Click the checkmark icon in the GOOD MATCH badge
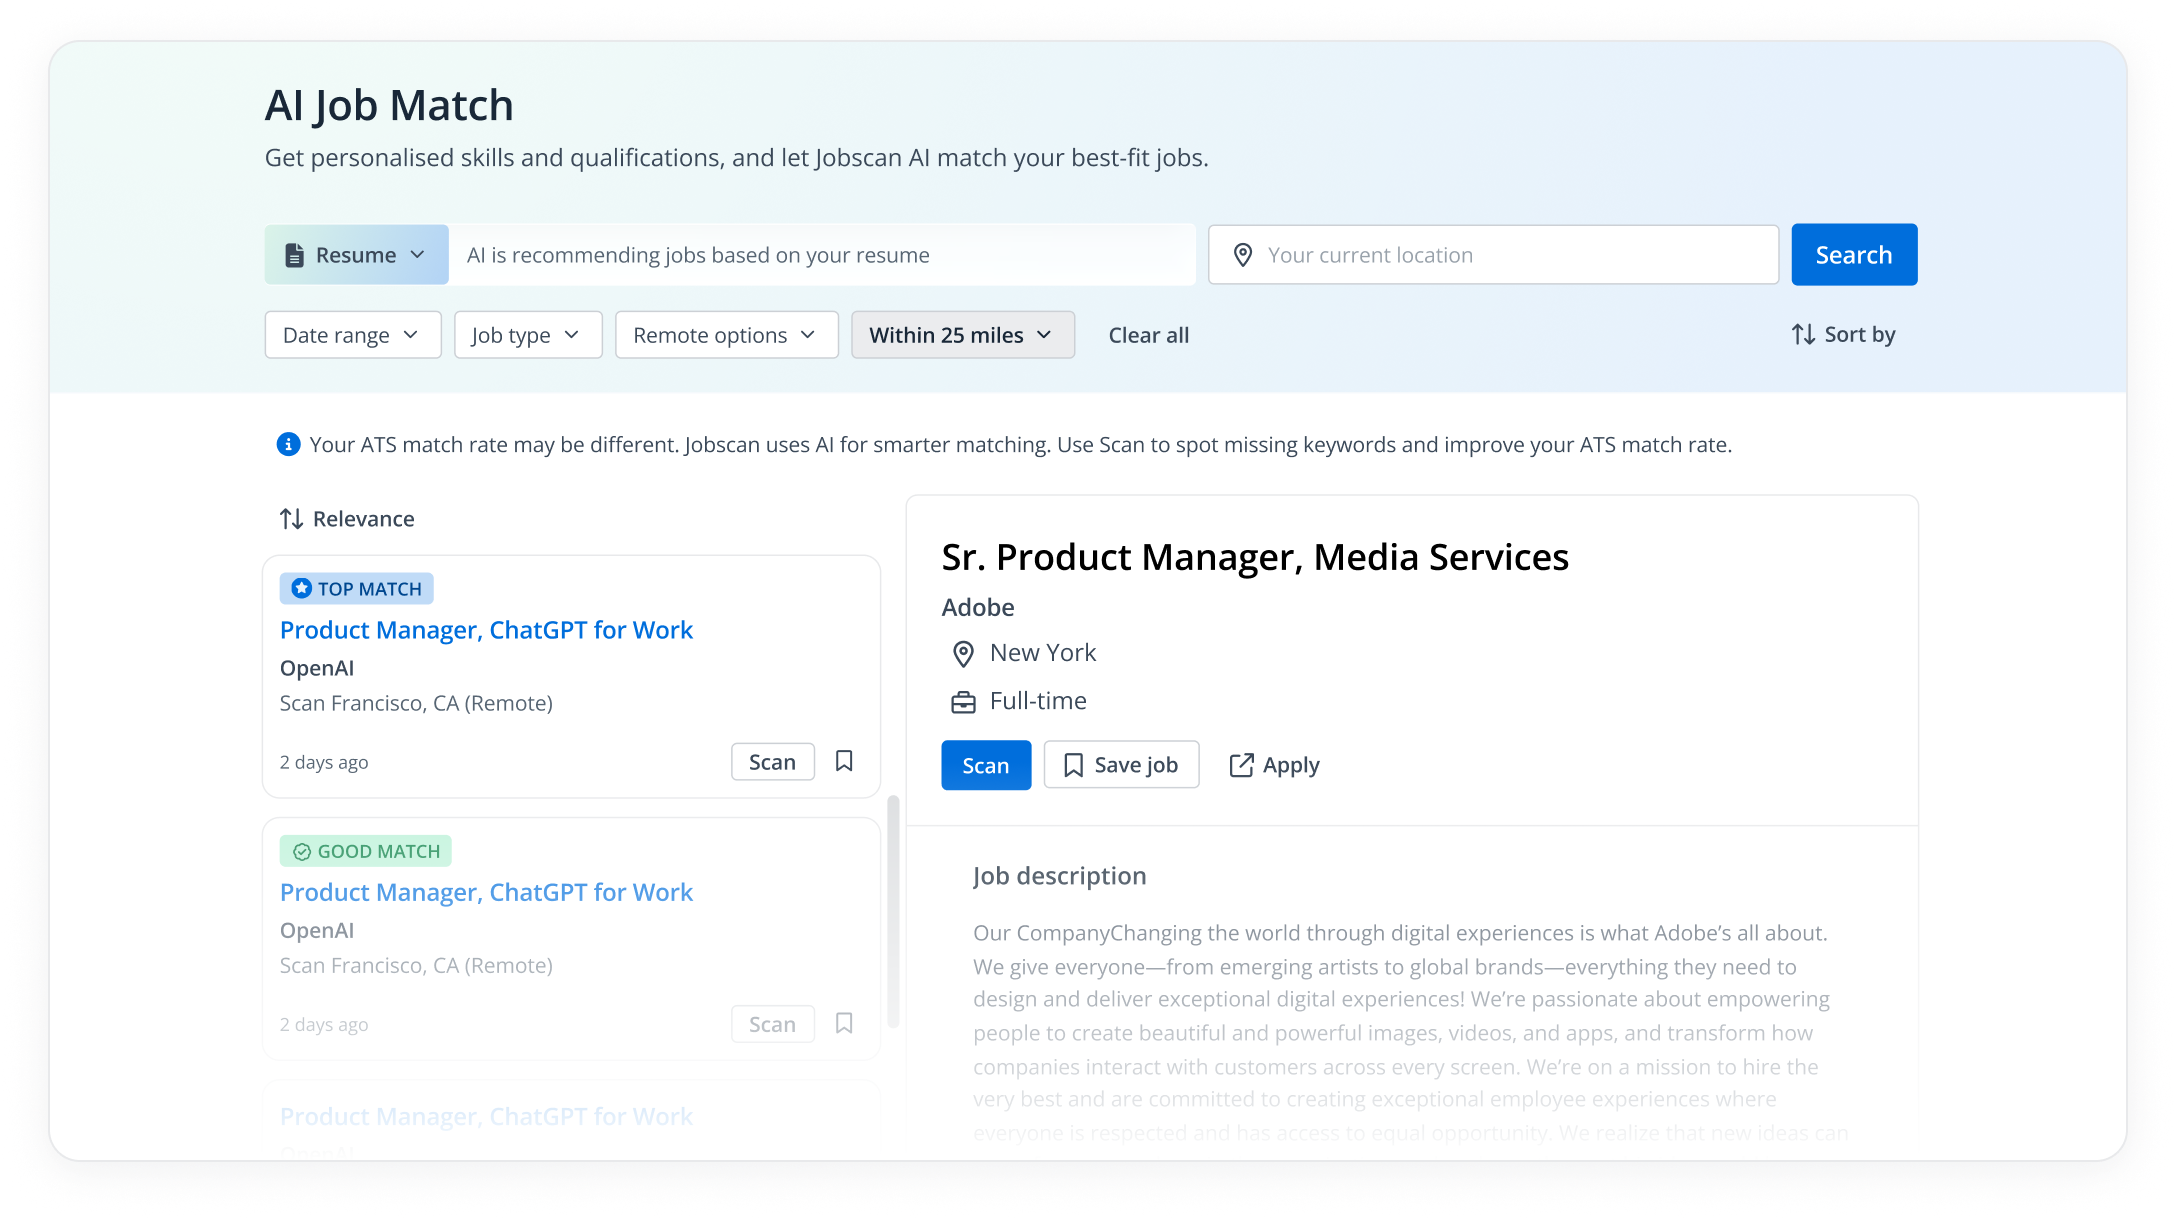 (301, 852)
